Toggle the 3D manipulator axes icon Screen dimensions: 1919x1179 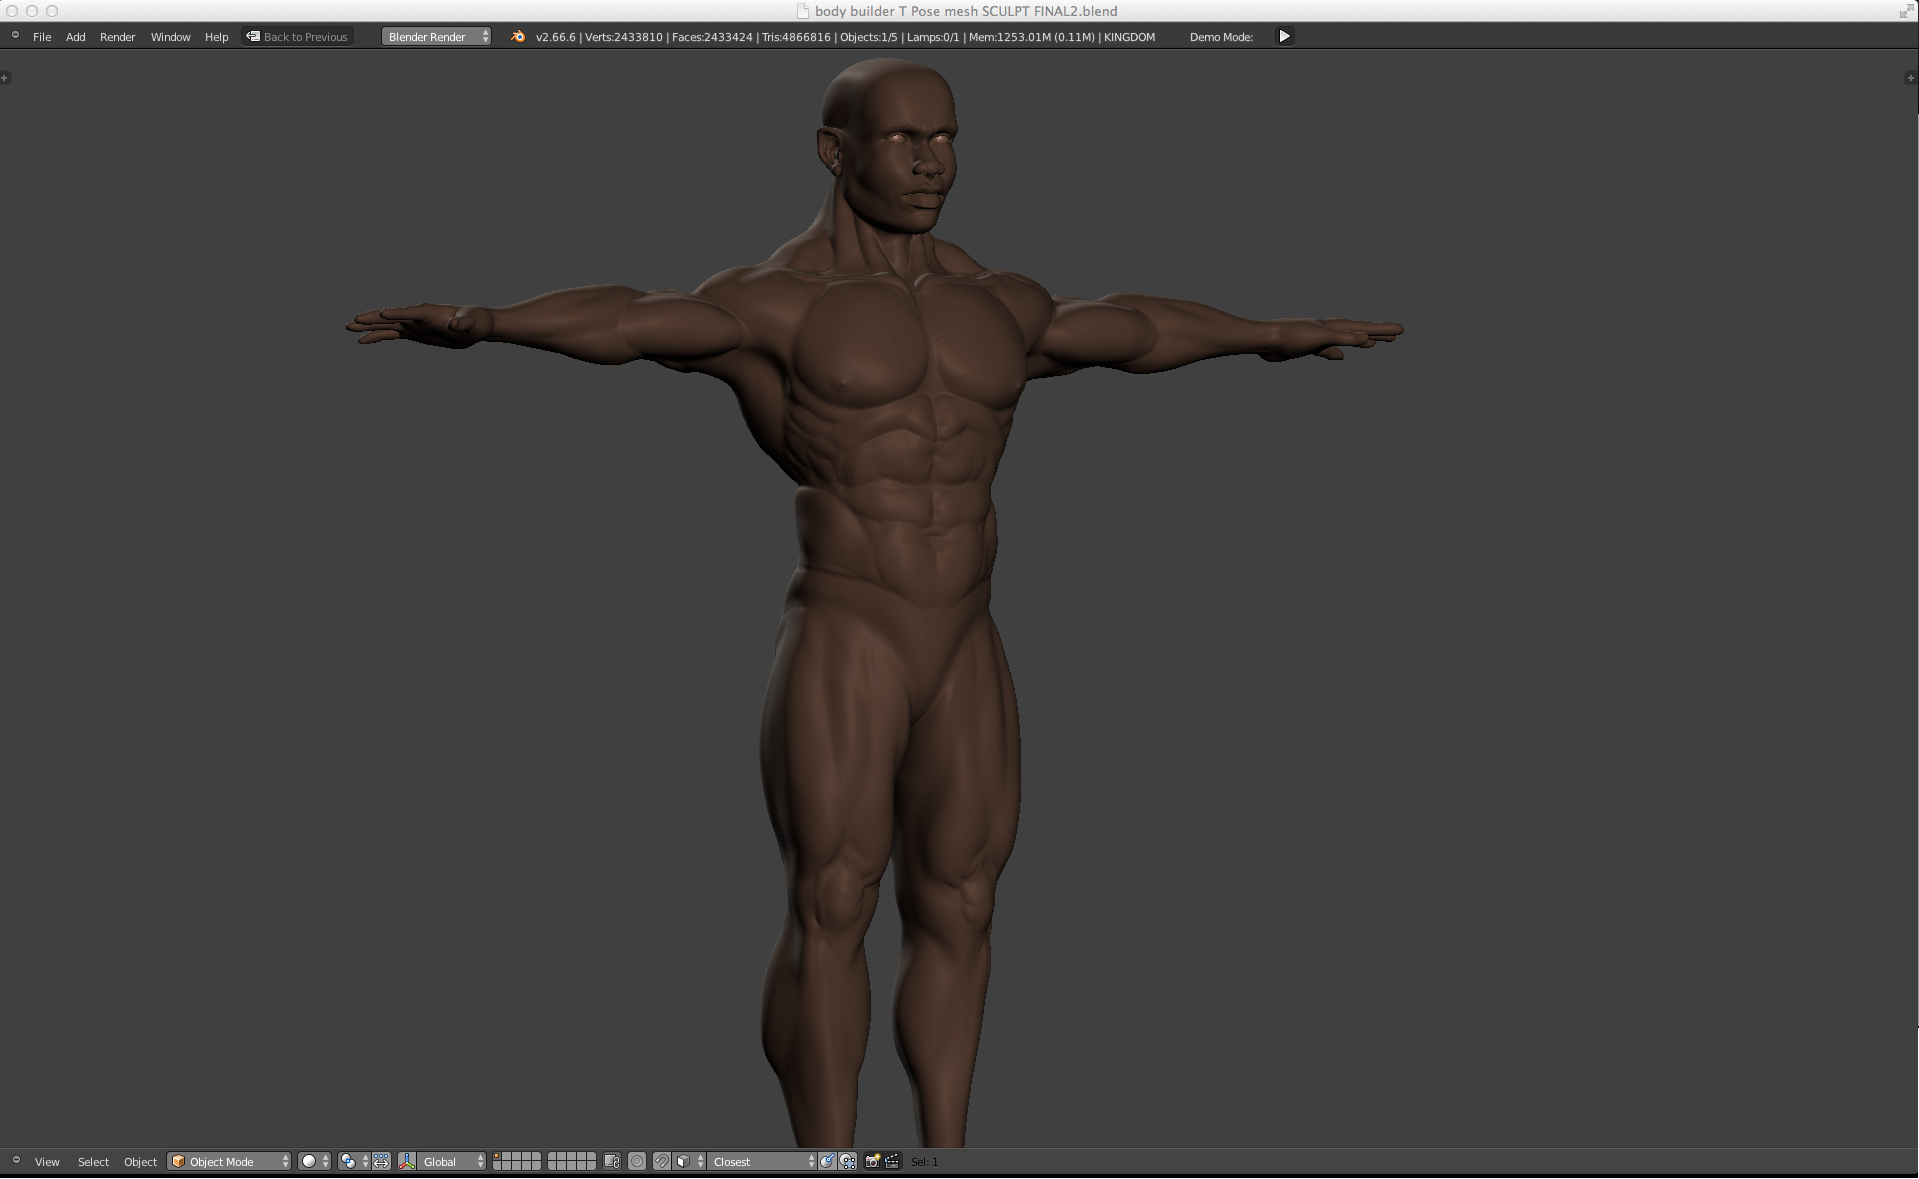pos(407,1162)
